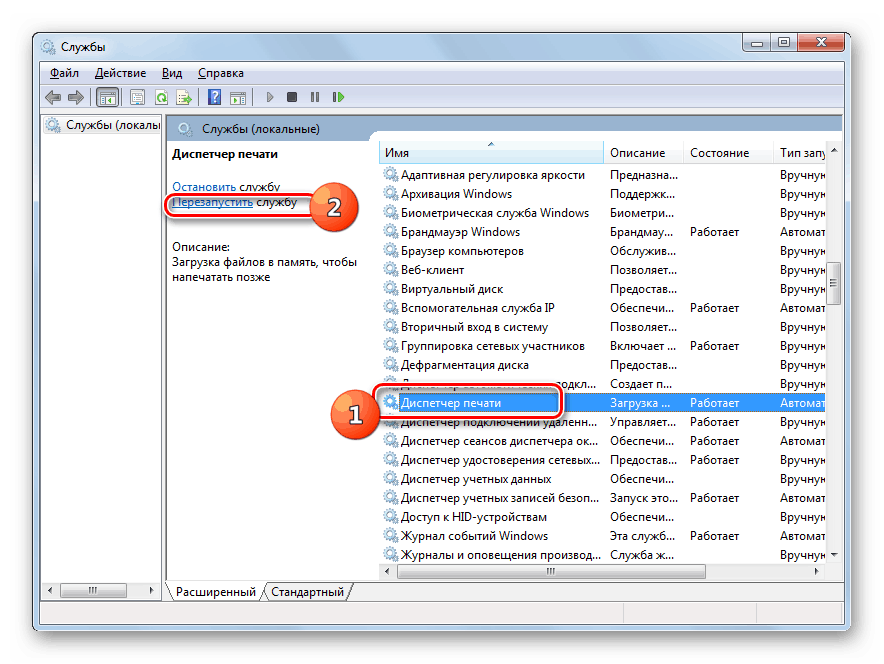Screen dimensions: 884x664
Task: Open the Properties icon on the toolbar
Action: pyautogui.click(x=136, y=97)
